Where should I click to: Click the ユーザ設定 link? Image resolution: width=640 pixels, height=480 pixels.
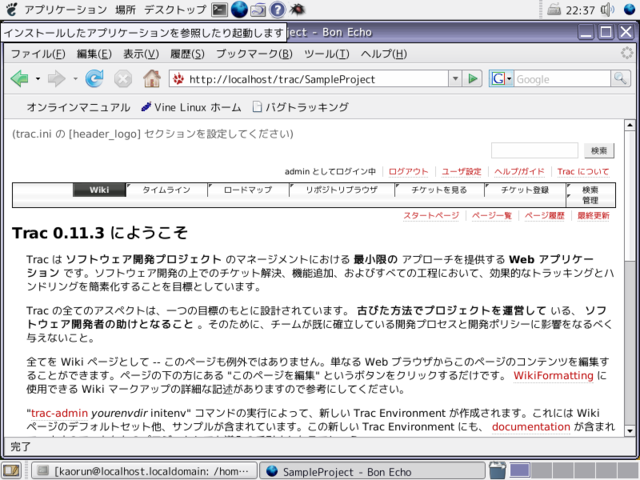point(462,172)
